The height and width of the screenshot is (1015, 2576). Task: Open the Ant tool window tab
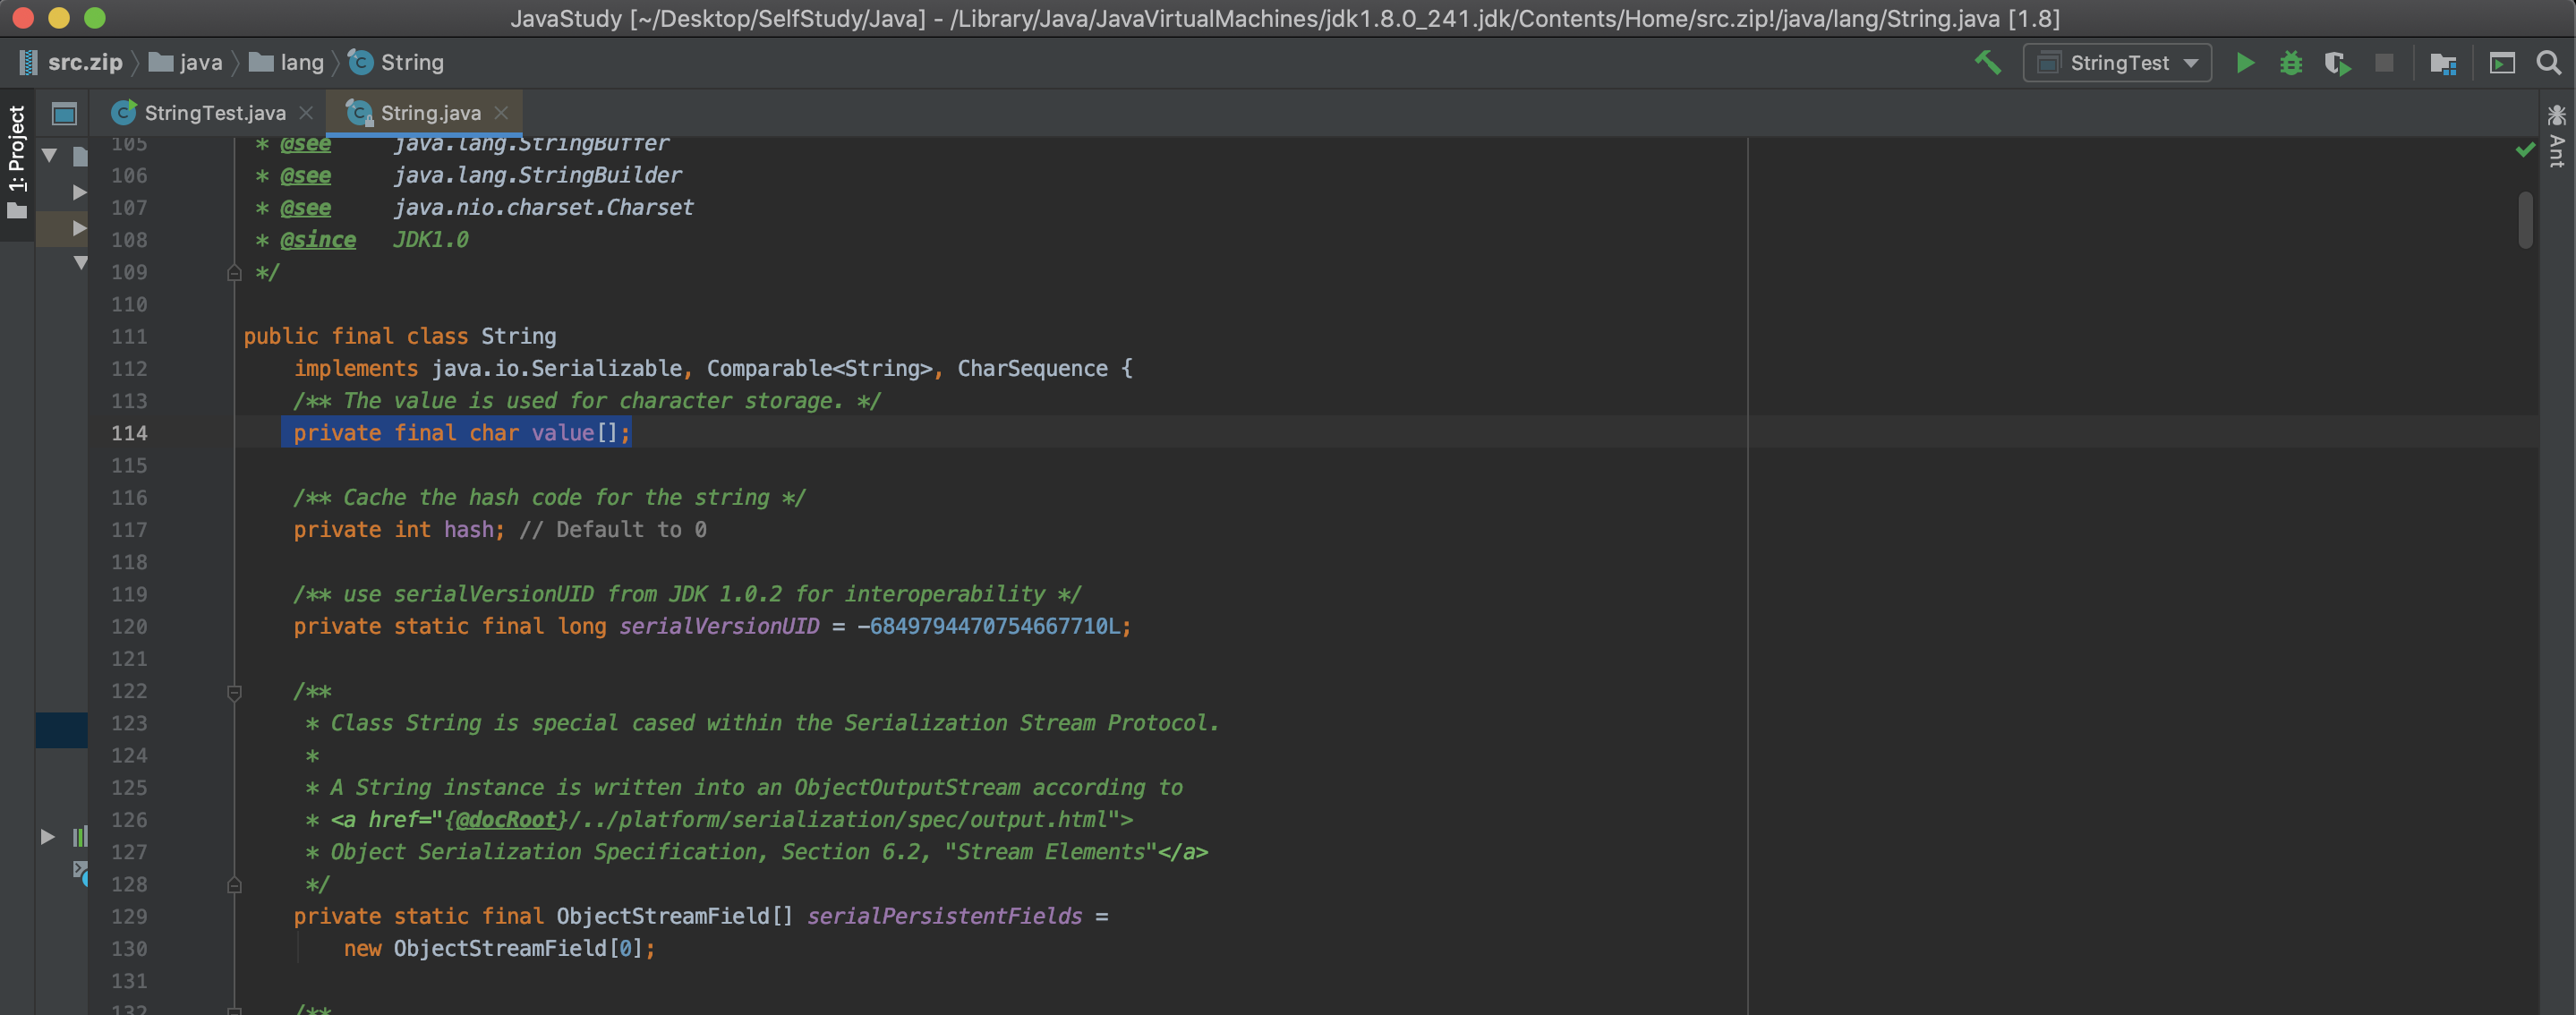2557,138
